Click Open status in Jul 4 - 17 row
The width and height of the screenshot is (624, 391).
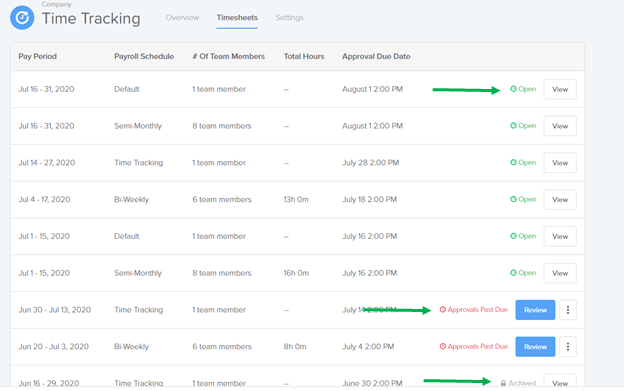(523, 199)
